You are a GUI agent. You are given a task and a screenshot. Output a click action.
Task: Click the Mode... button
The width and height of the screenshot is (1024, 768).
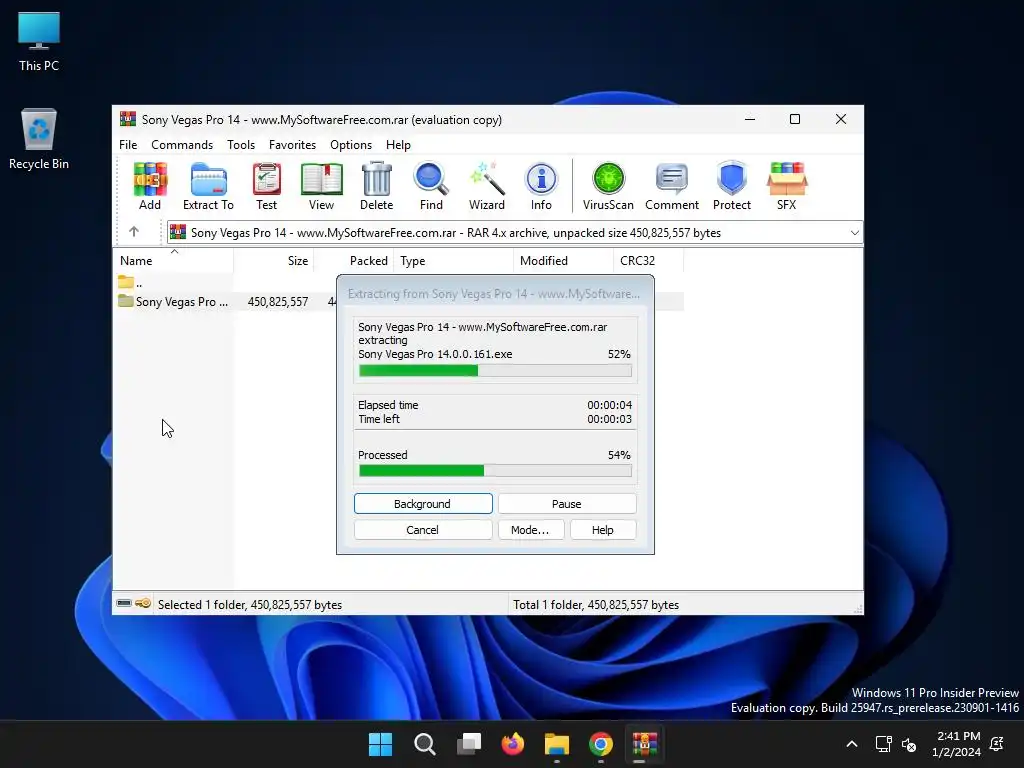coord(531,530)
